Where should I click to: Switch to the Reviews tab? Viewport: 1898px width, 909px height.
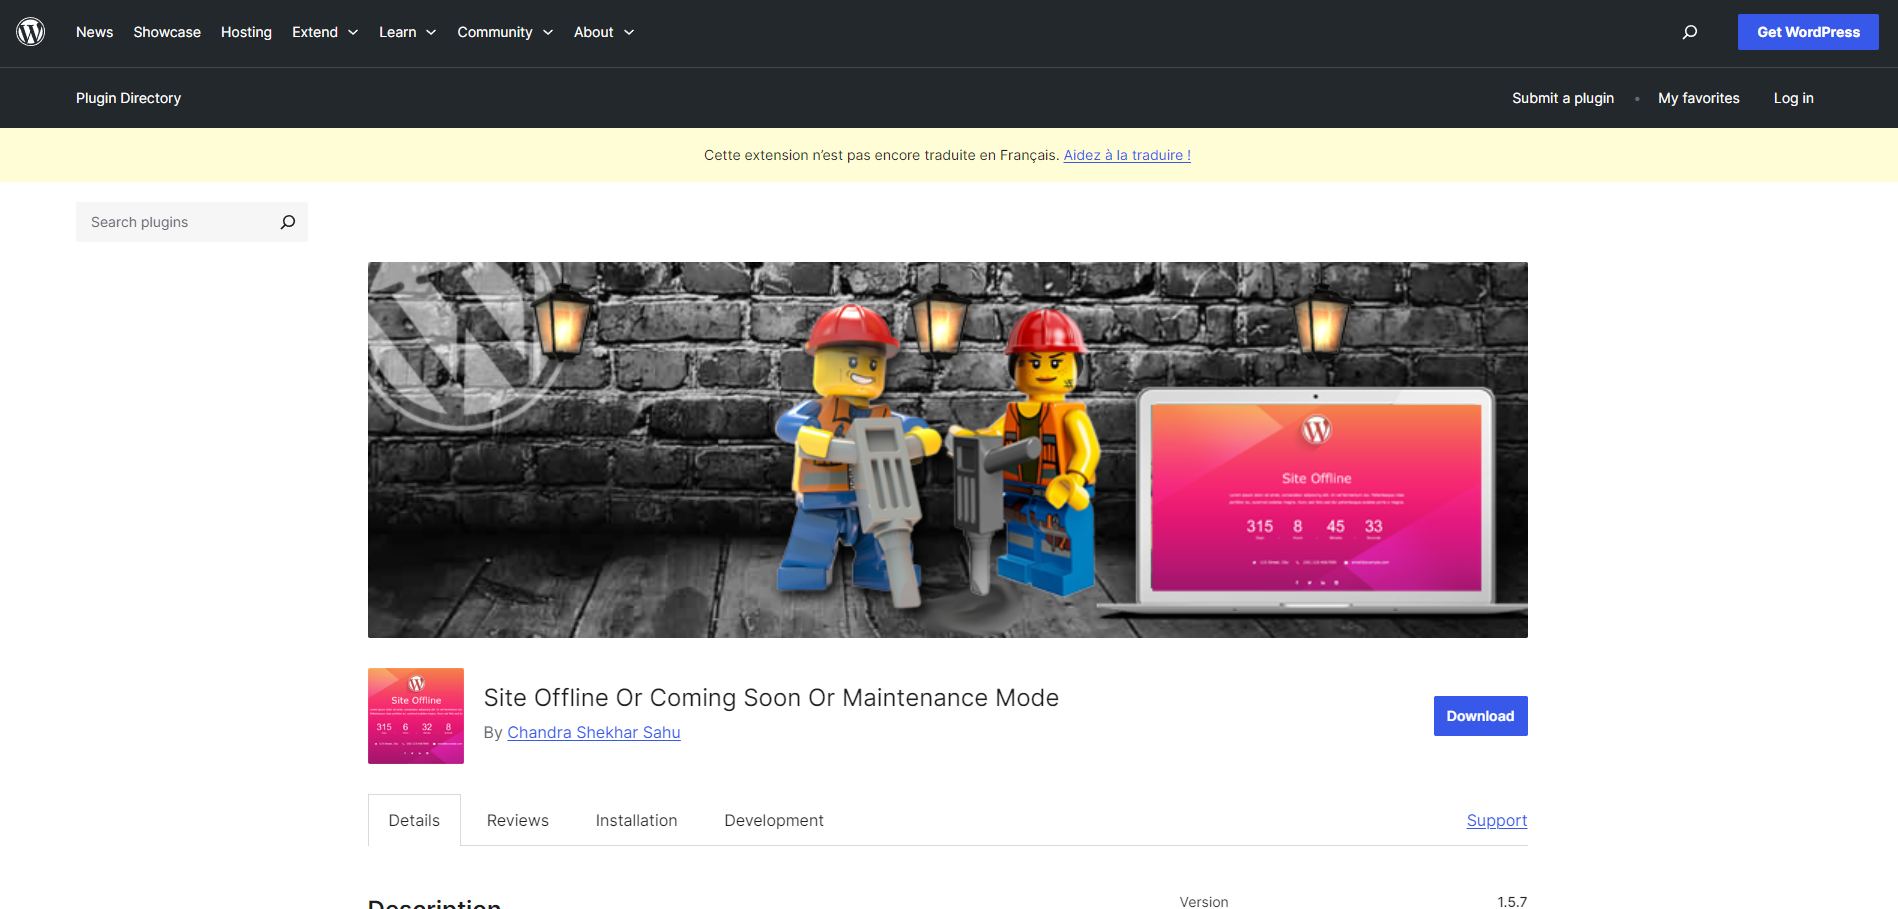pyautogui.click(x=517, y=820)
